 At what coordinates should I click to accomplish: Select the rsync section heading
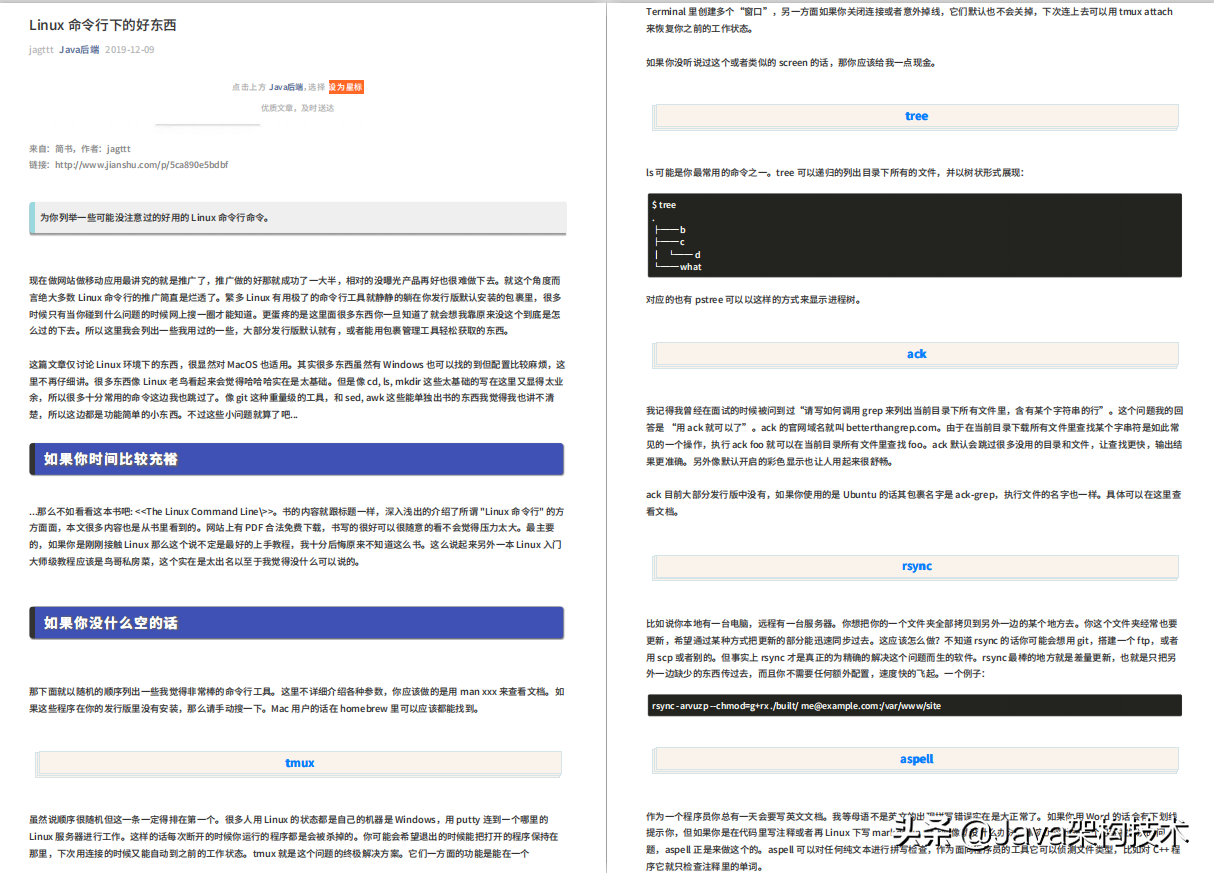916,566
